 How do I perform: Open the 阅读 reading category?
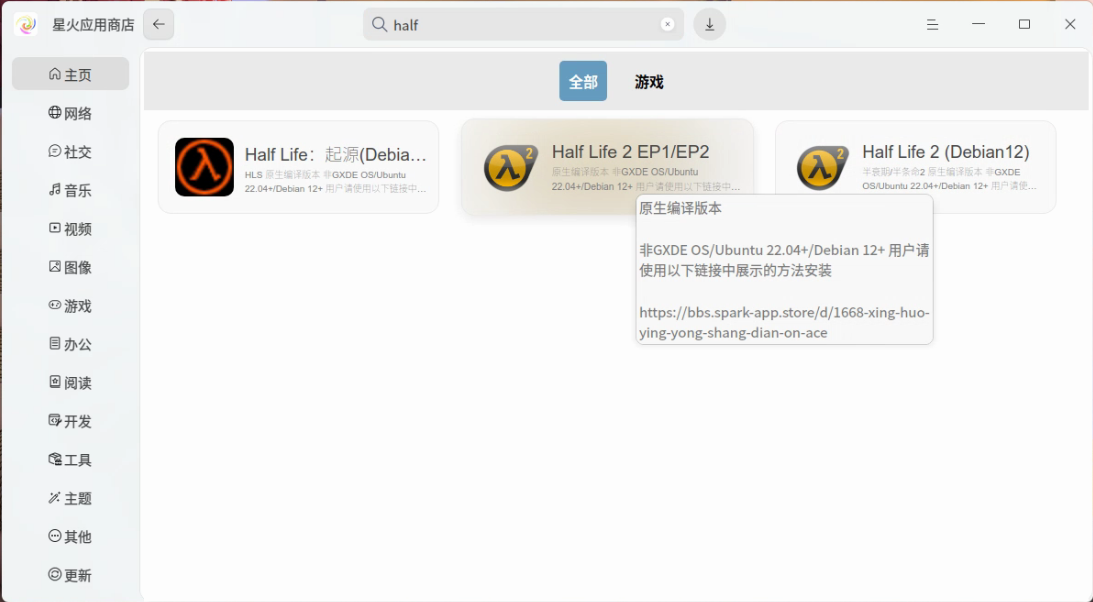tap(70, 383)
